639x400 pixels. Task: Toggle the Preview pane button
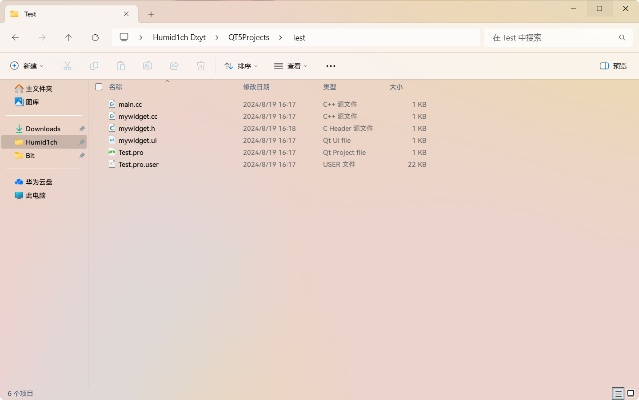(613, 66)
